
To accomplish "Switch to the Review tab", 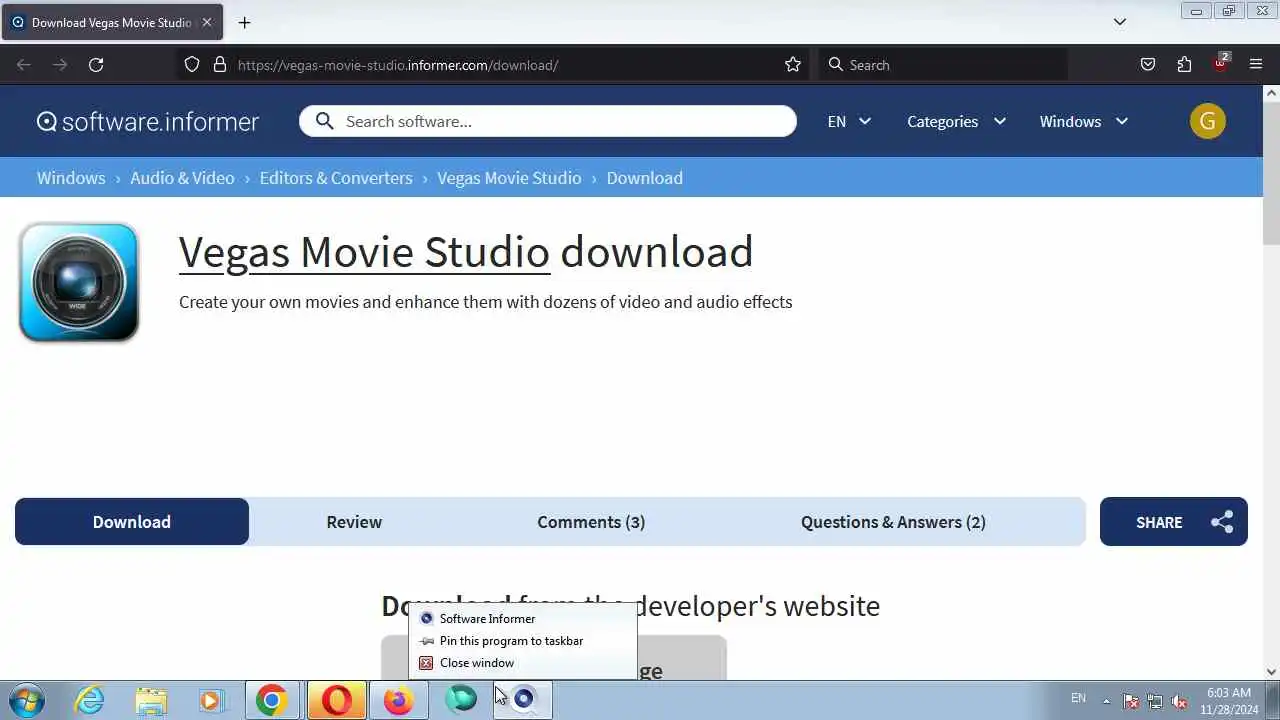I will coord(354,522).
